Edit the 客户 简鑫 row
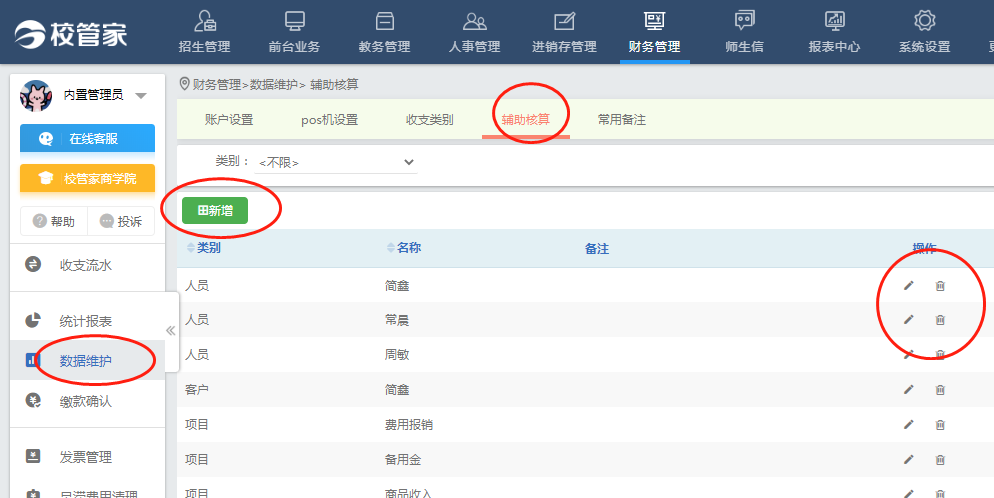Screen dimensions: 994x498 click(x=908, y=389)
